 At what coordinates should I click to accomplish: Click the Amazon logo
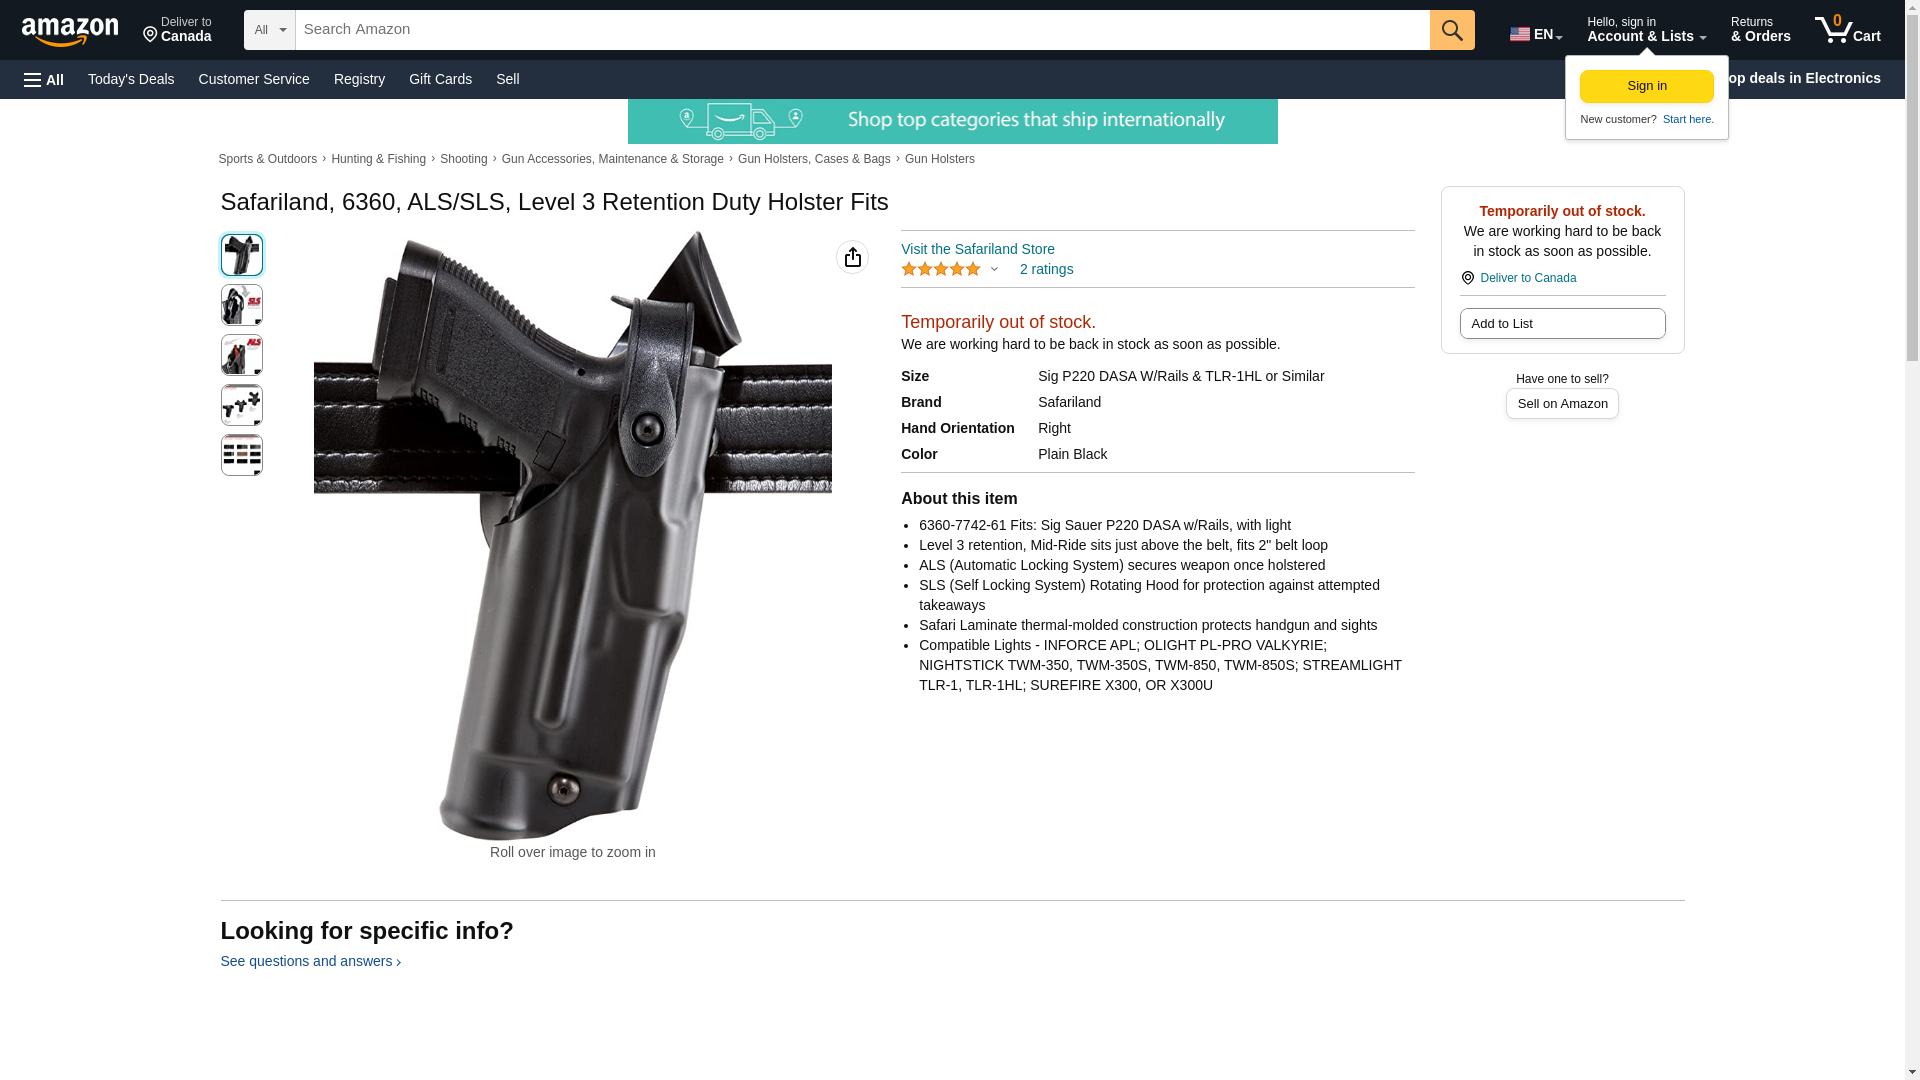[x=70, y=31]
